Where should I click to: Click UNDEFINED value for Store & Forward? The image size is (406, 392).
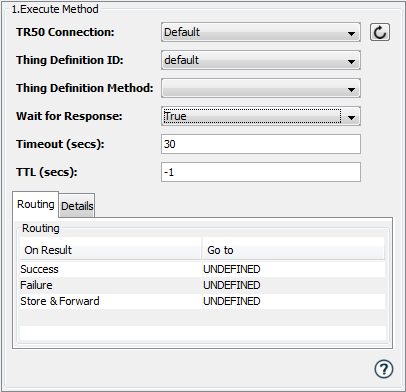coord(232,301)
